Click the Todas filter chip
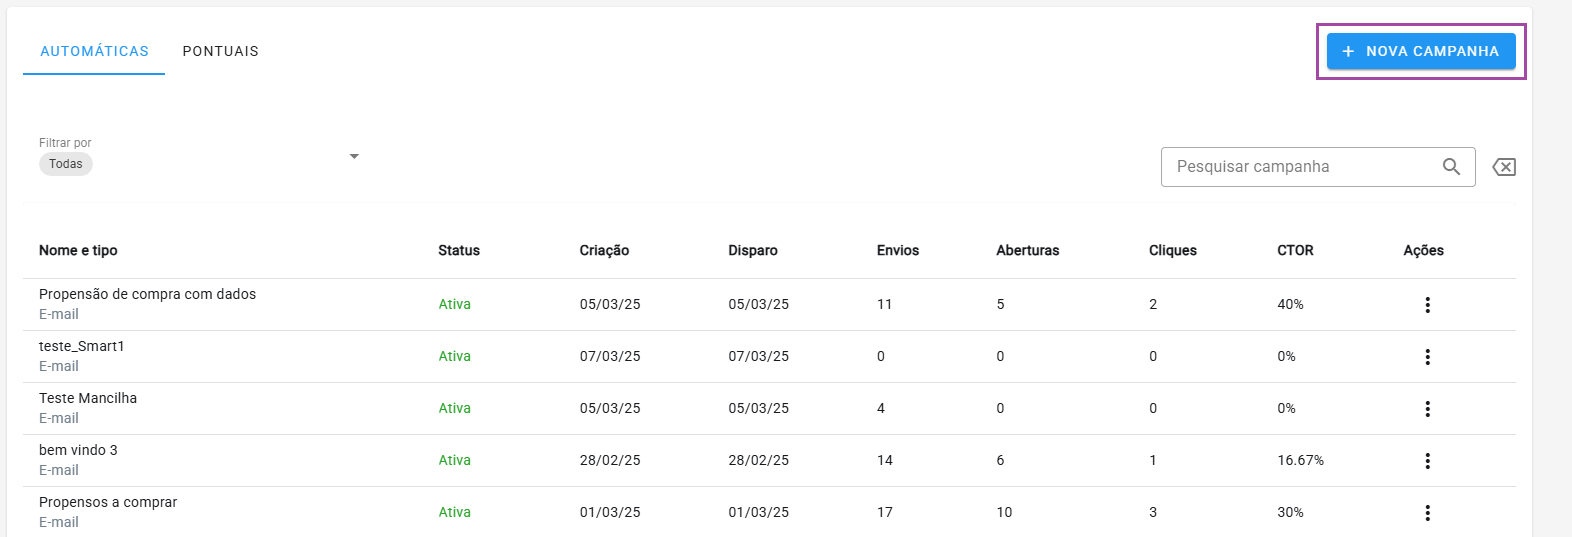Image resolution: width=1572 pixels, height=537 pixels. (x=66, y=164)
